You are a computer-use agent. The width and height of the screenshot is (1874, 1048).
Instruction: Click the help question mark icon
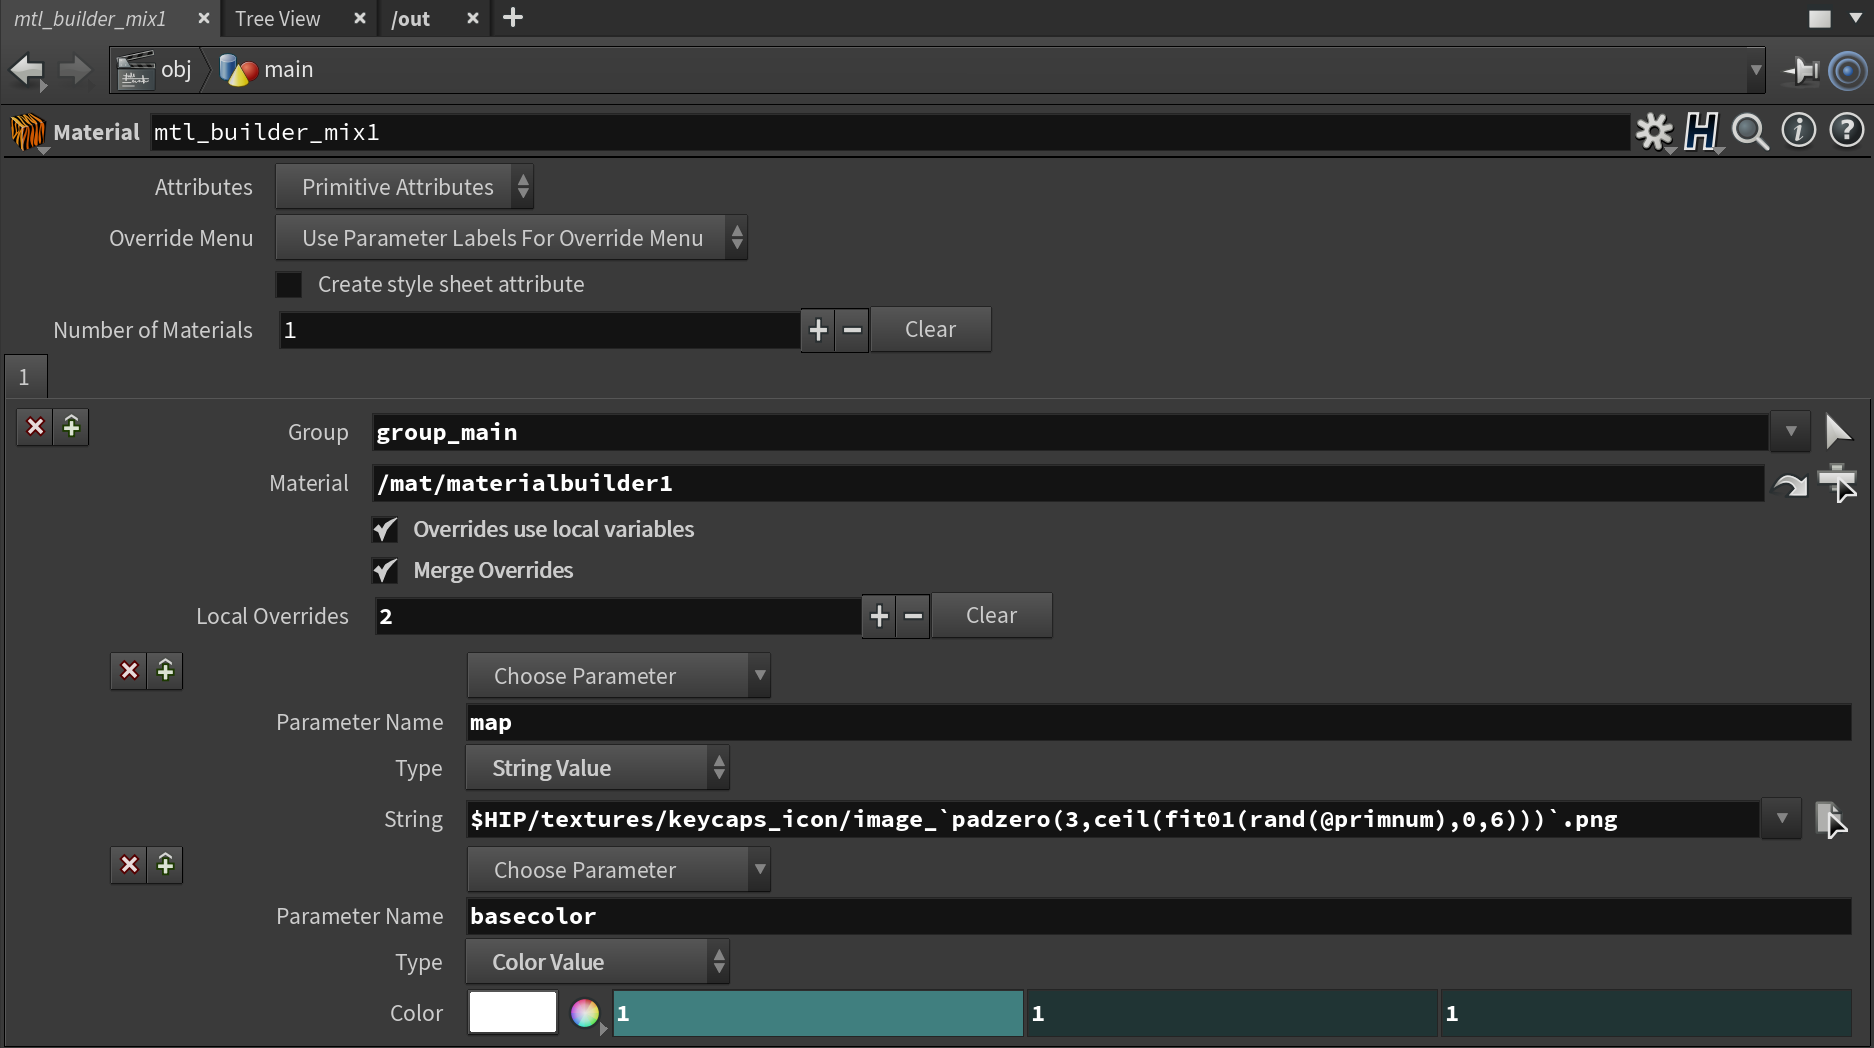coord(1846,131)
